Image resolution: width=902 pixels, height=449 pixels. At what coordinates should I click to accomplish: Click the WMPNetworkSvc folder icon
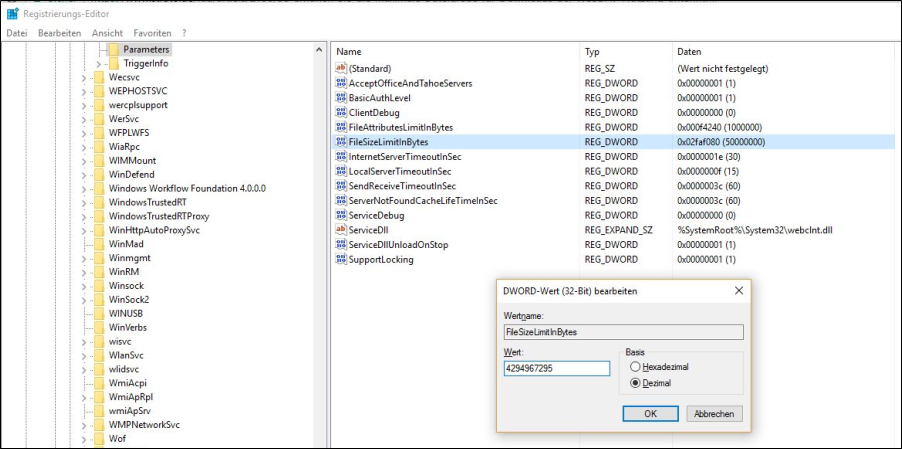click(99, 425)
